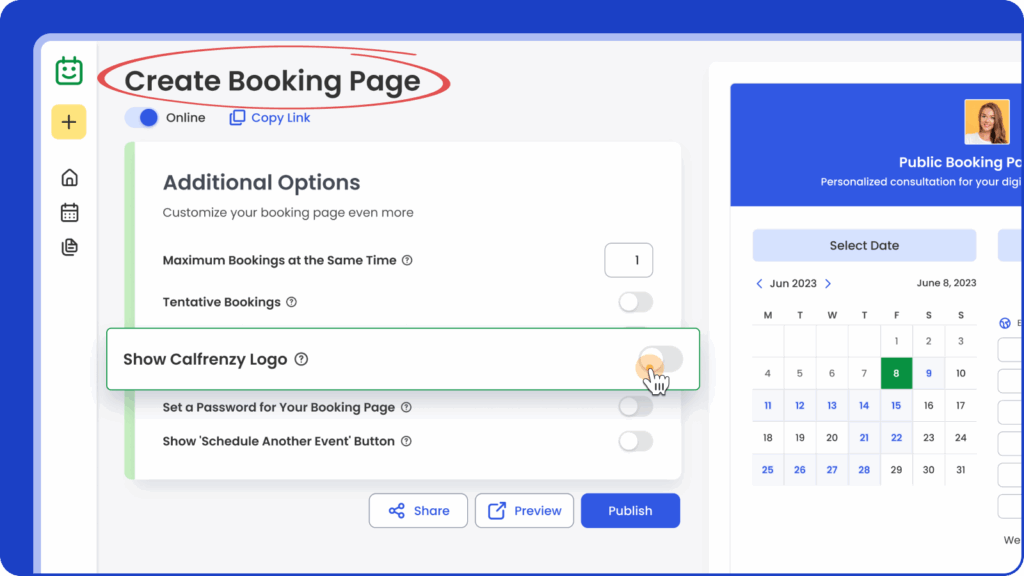
Task: Toggle the Online status switch
Action: 142,118
